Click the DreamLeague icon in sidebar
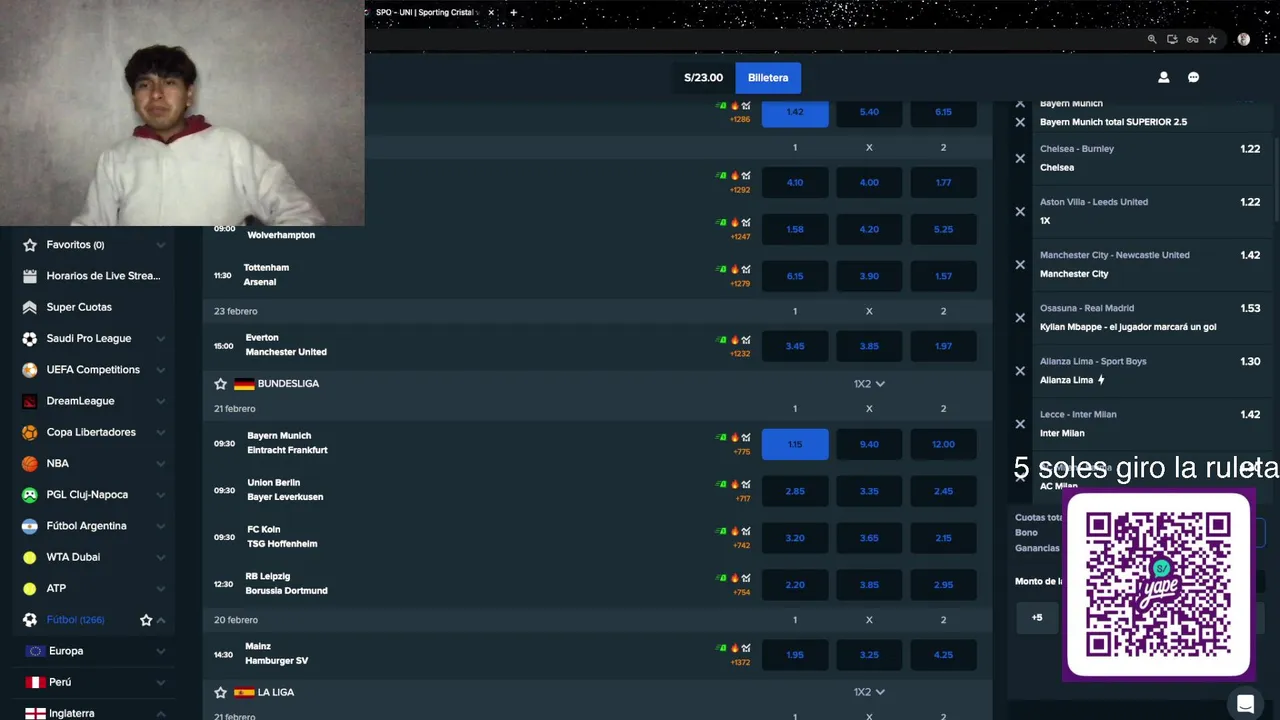1280x720 pixels. coord(30,401)
